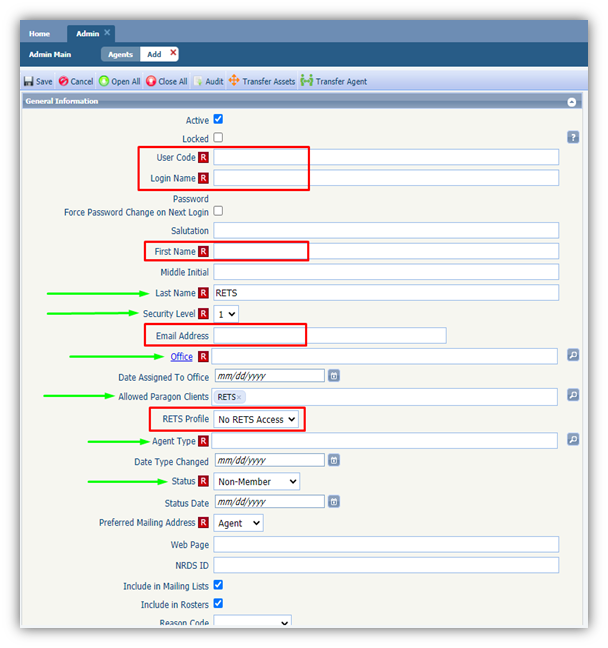The width and height of the screenshot is (608, 648).
Task: Click into the Email Address field
Action: click(330, 335)
